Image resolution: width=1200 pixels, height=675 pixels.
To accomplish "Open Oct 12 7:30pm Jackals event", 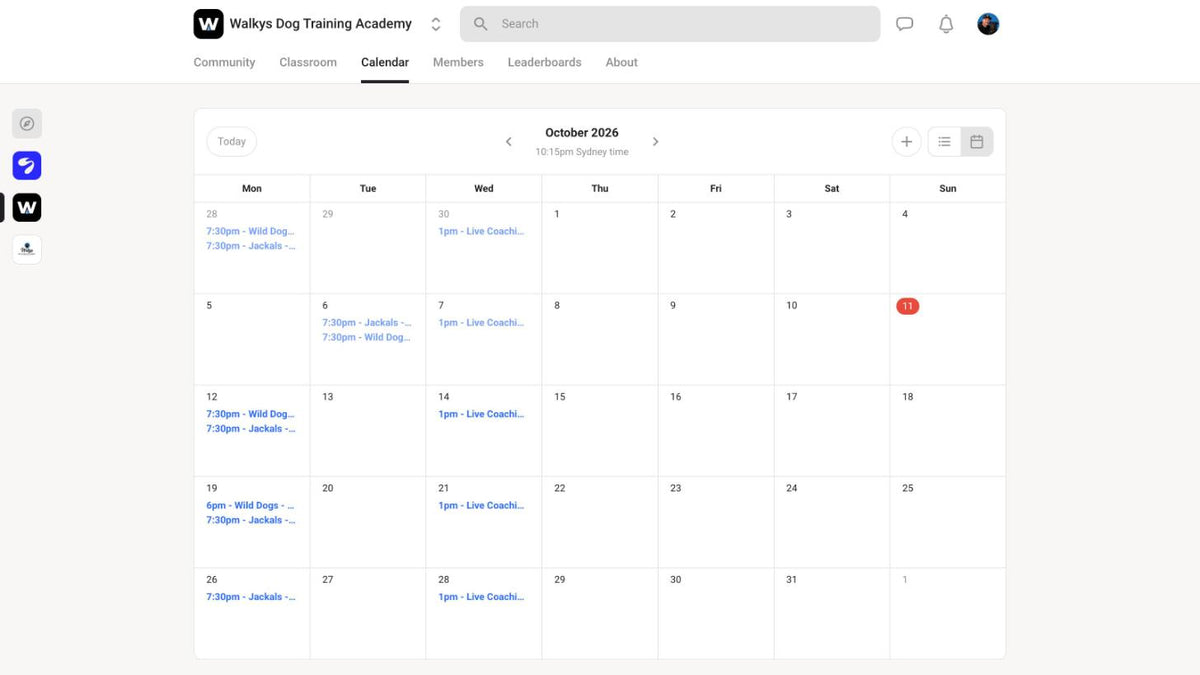I will point(251,429).
